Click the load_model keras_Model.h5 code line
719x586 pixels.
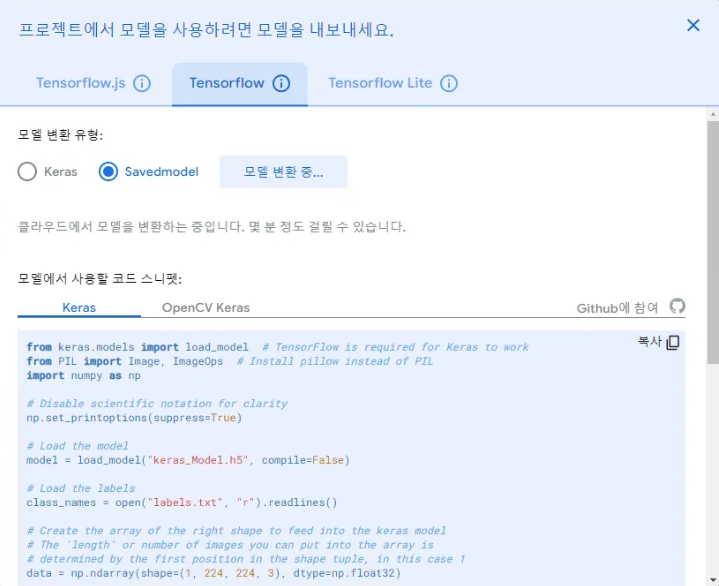click(x=188, y=460)
